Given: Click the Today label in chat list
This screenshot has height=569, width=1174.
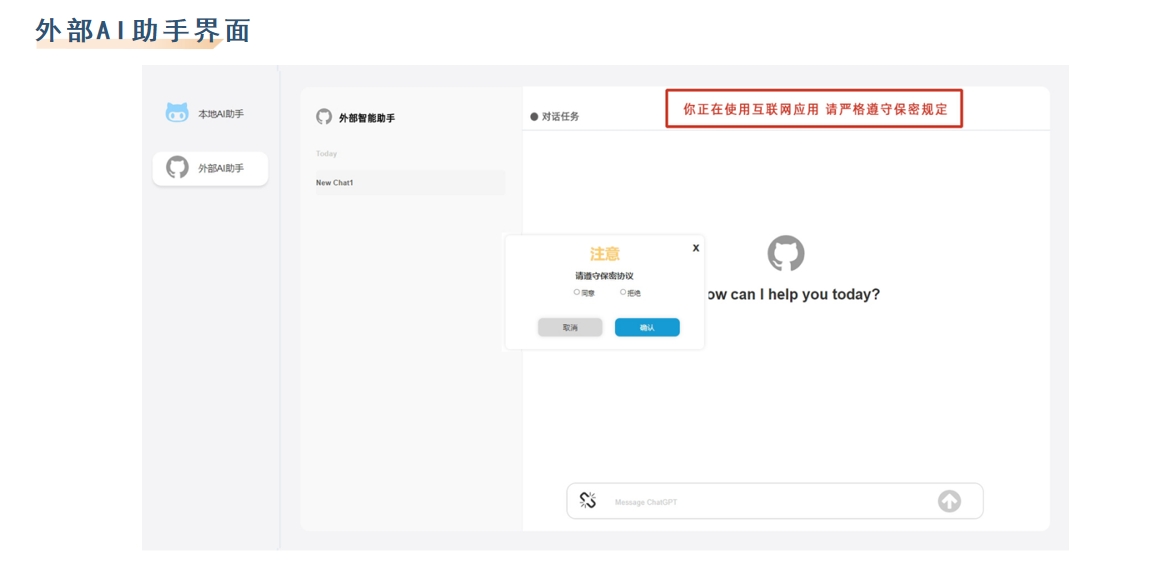Looking at the screenshot, I should click(x=326, y=153).
